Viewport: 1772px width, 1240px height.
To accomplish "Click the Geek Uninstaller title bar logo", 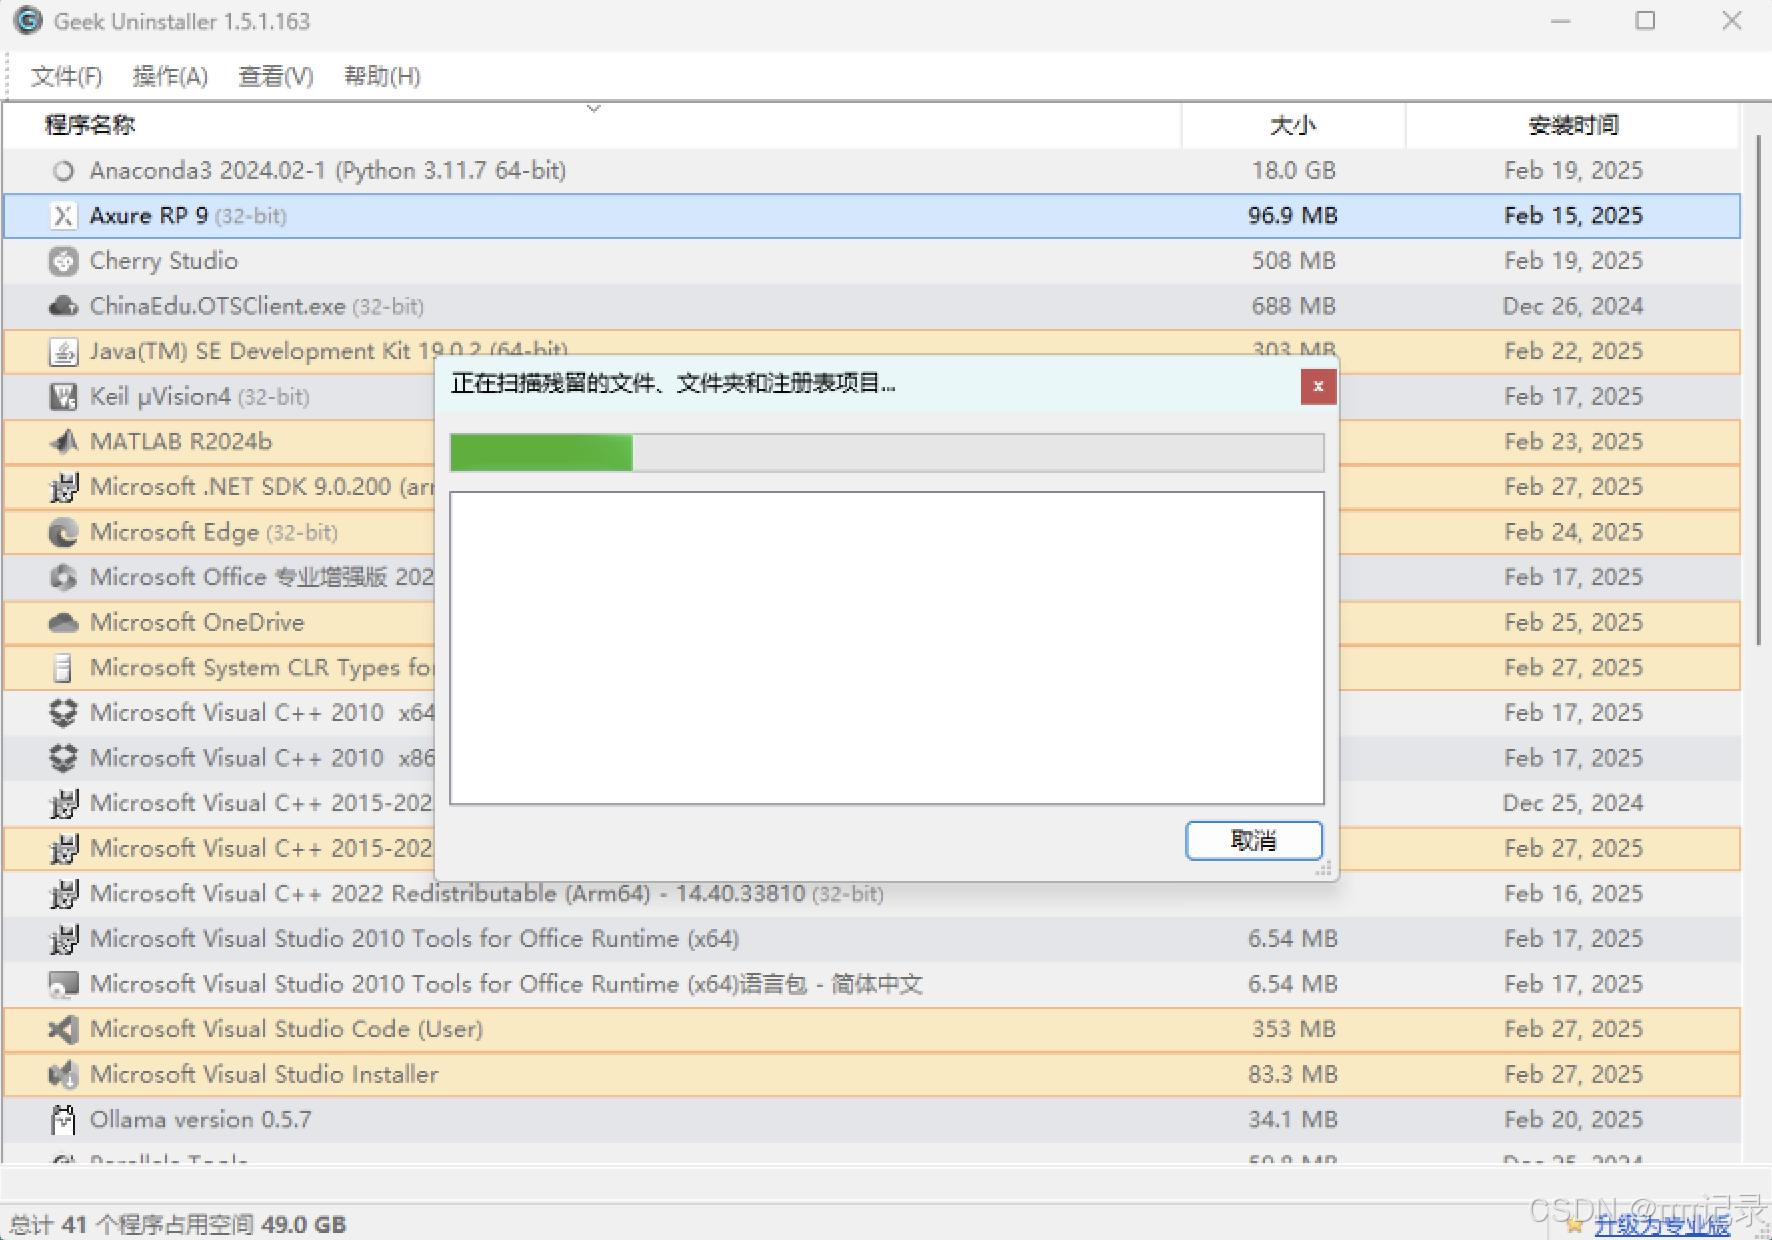I will click(x=28, y=21).
